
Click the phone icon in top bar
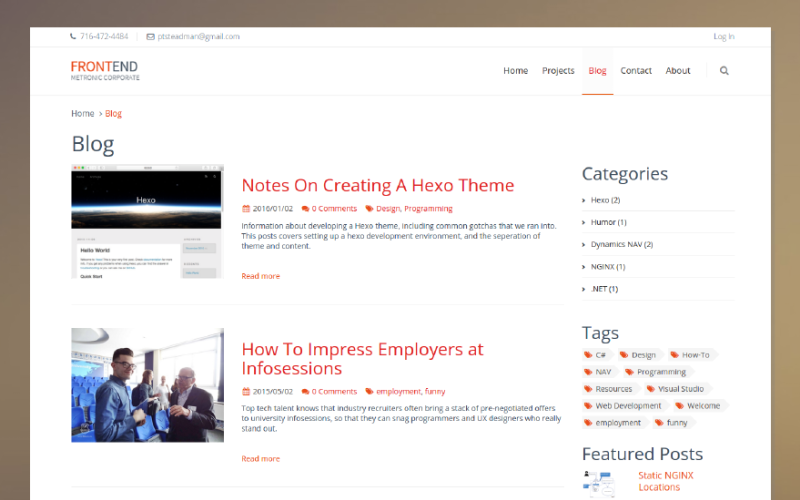(73, 37)
